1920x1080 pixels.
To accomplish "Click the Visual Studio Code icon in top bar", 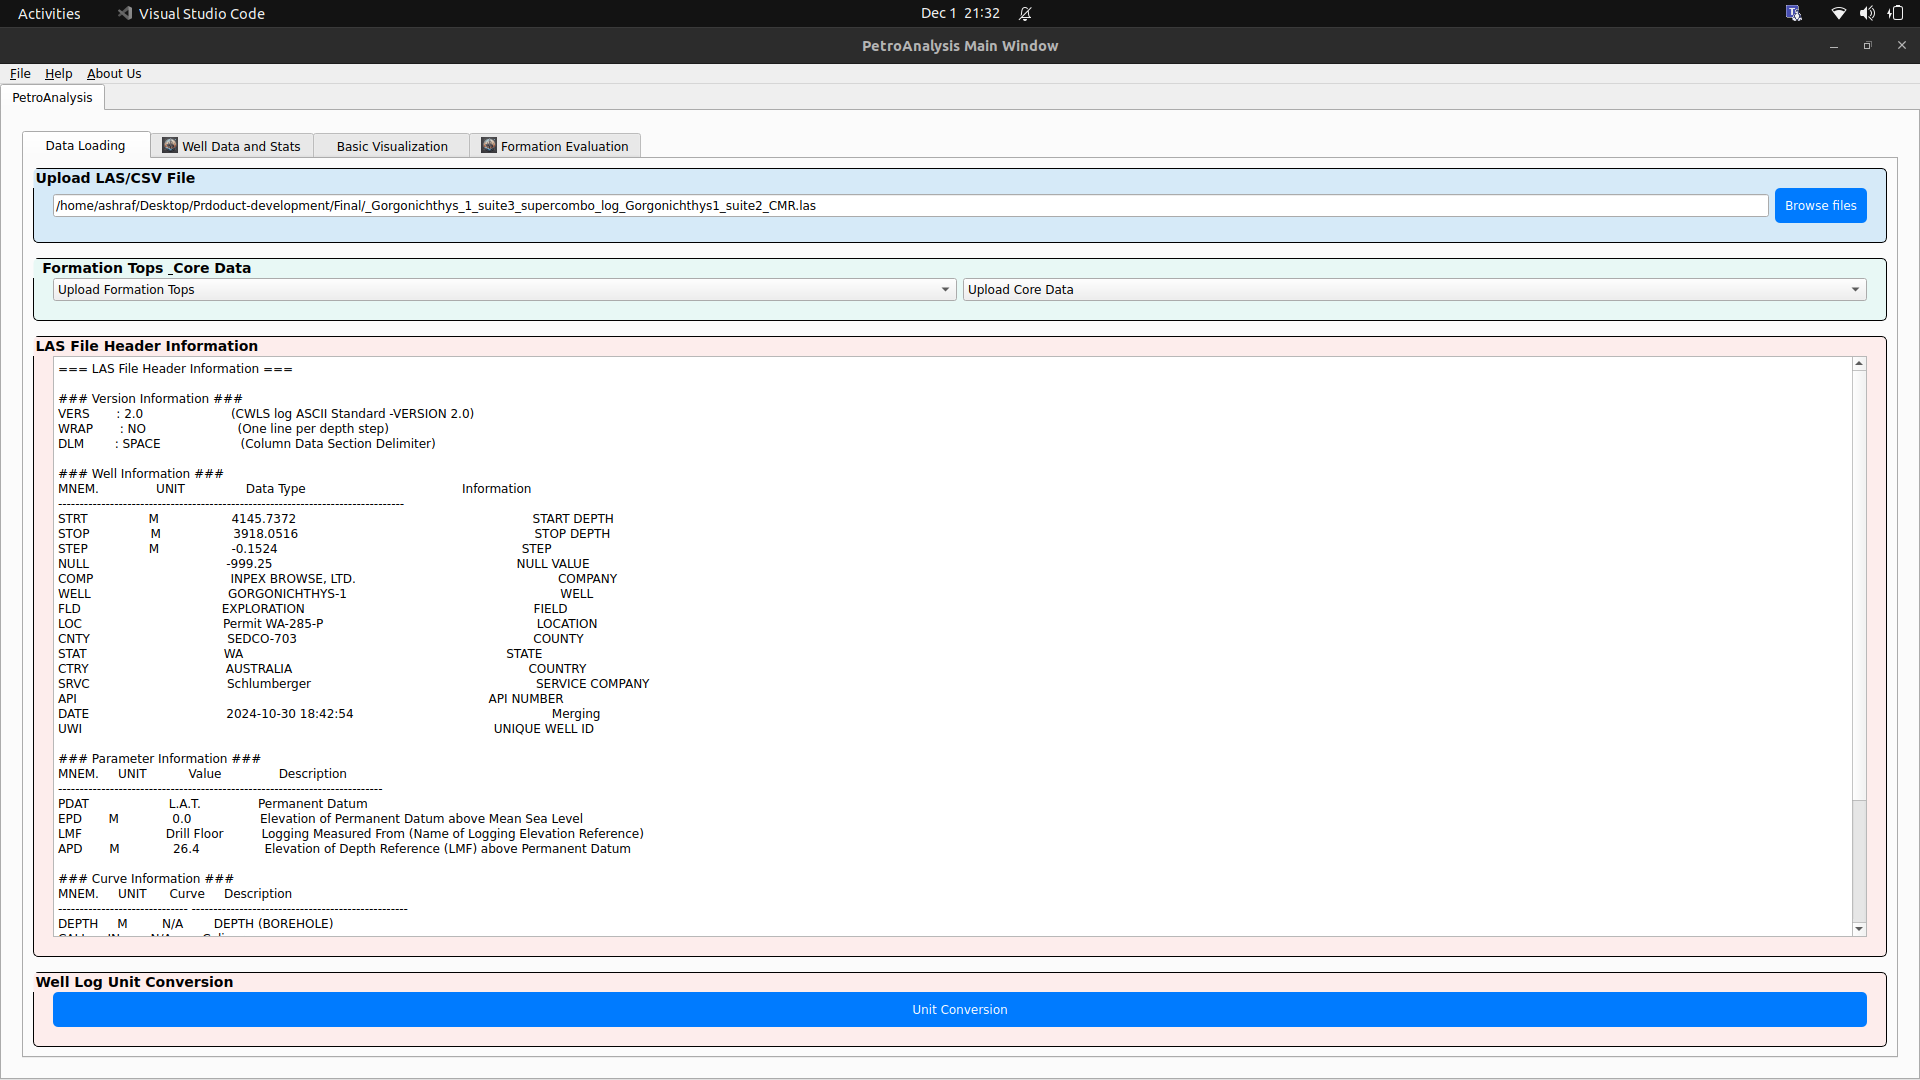I will (125, 13).
